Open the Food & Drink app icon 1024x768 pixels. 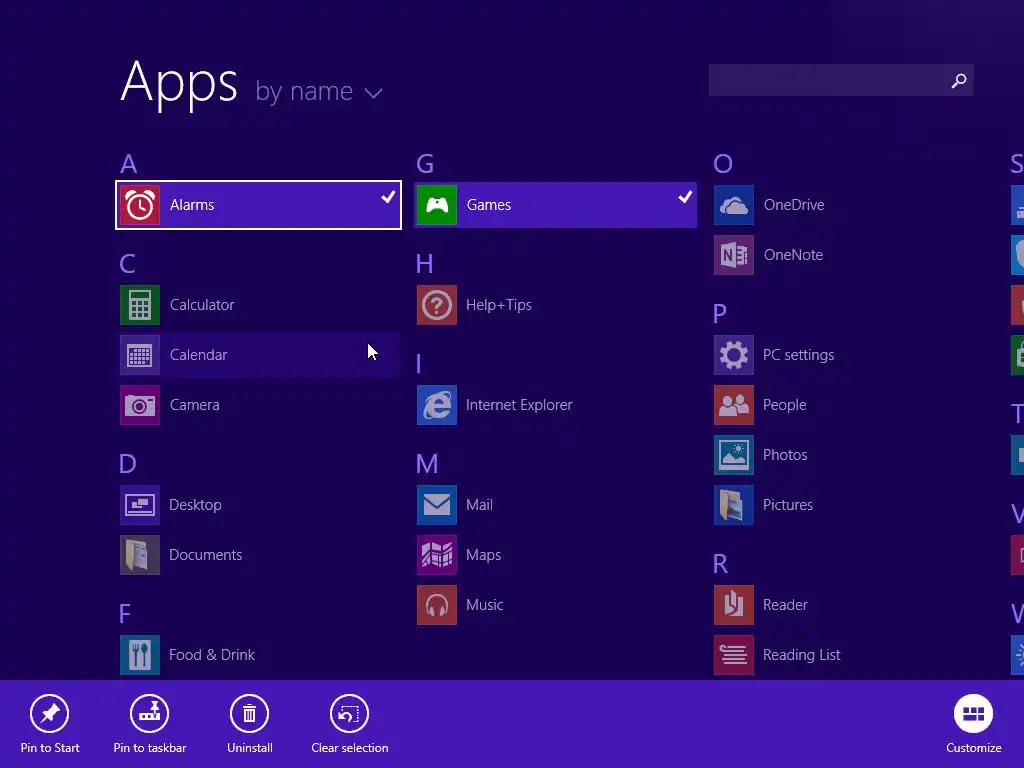click(x=140, y=655)
